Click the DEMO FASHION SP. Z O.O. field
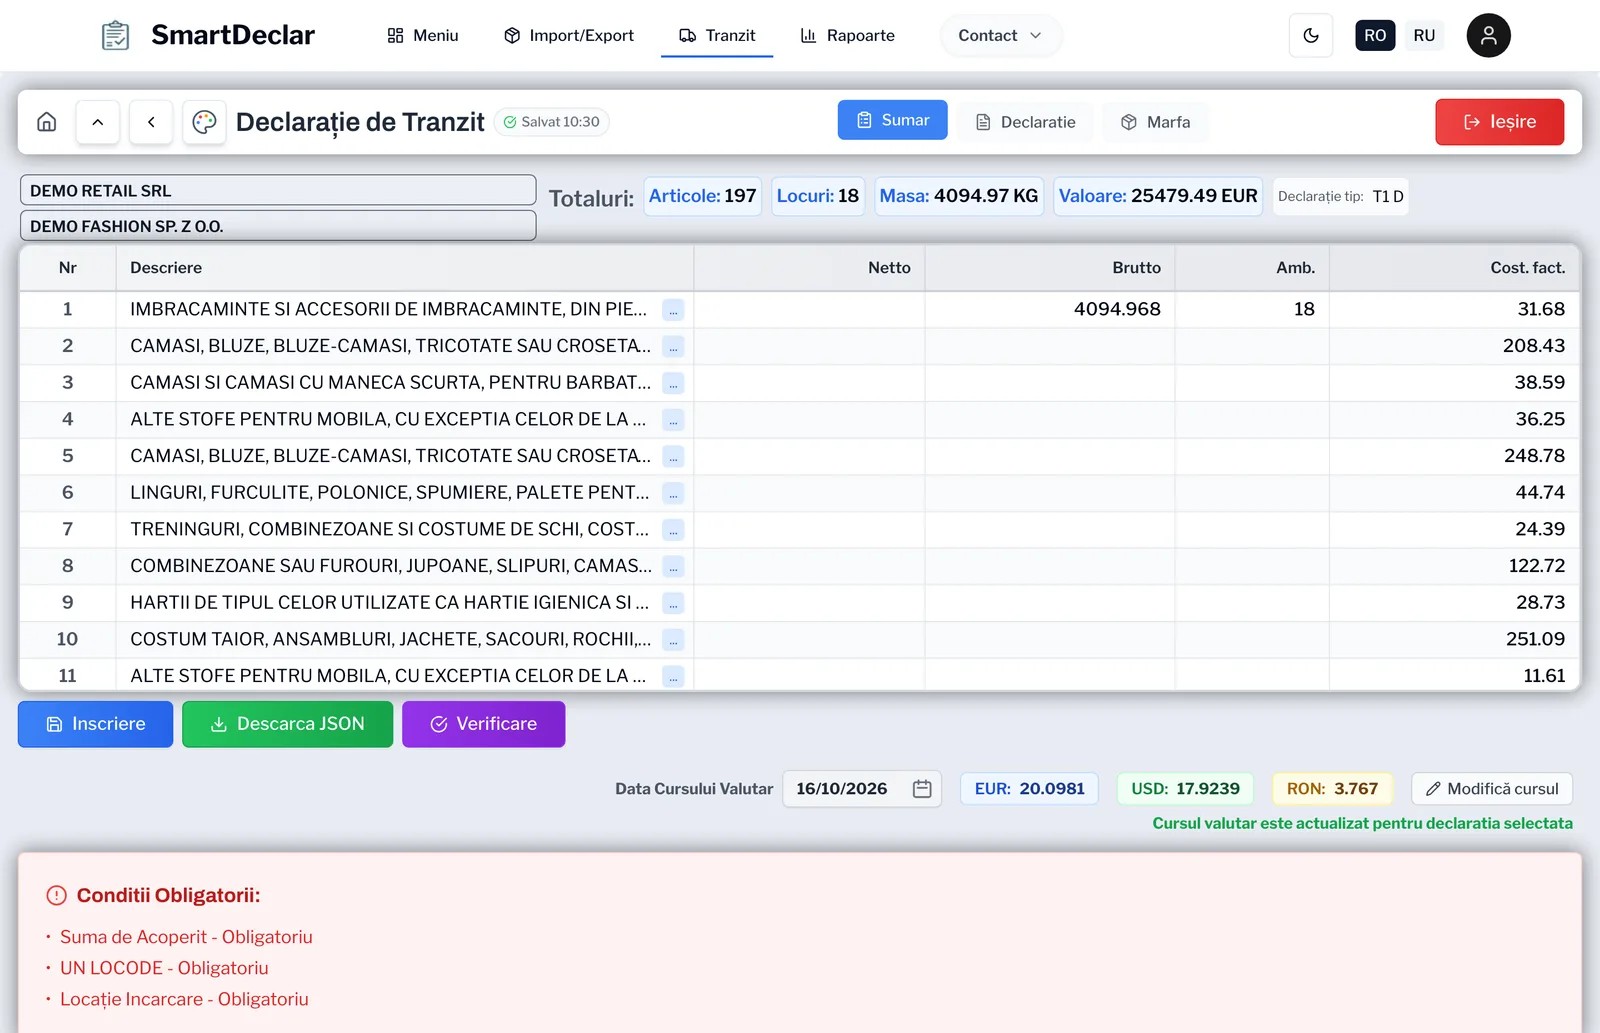 278,226
